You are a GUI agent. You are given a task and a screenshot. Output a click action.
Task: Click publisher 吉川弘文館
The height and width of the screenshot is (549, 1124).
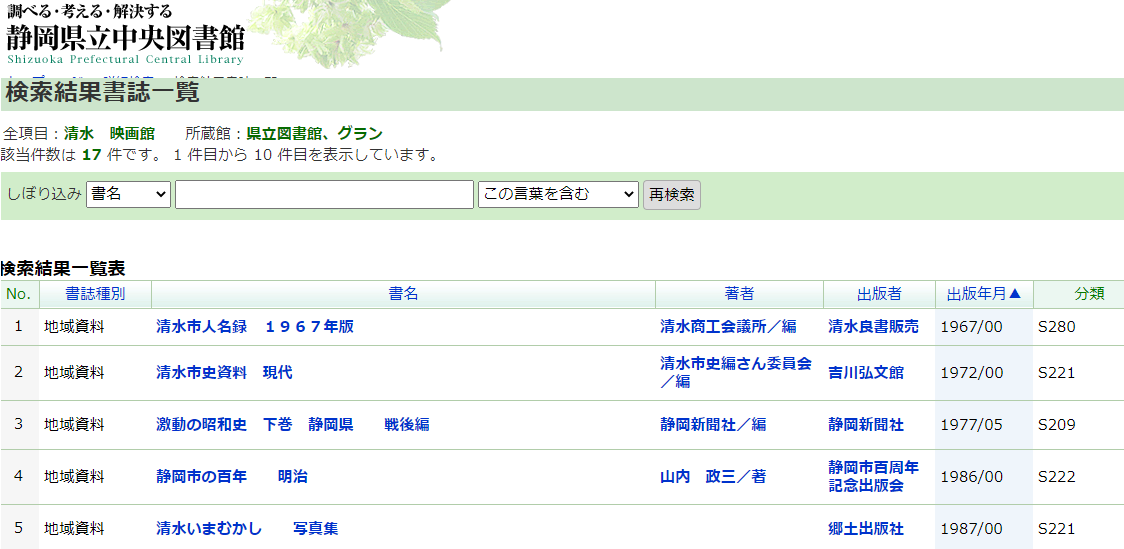click(866, 373)
